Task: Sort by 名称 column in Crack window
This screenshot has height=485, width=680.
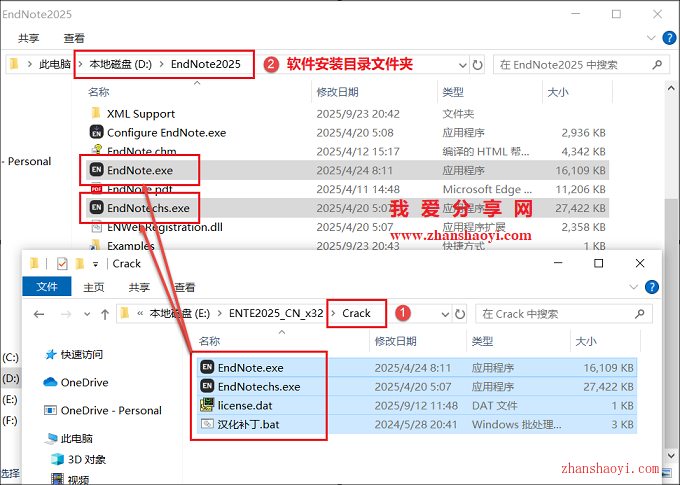Action: pyautogui.click(x=209, y=341)
